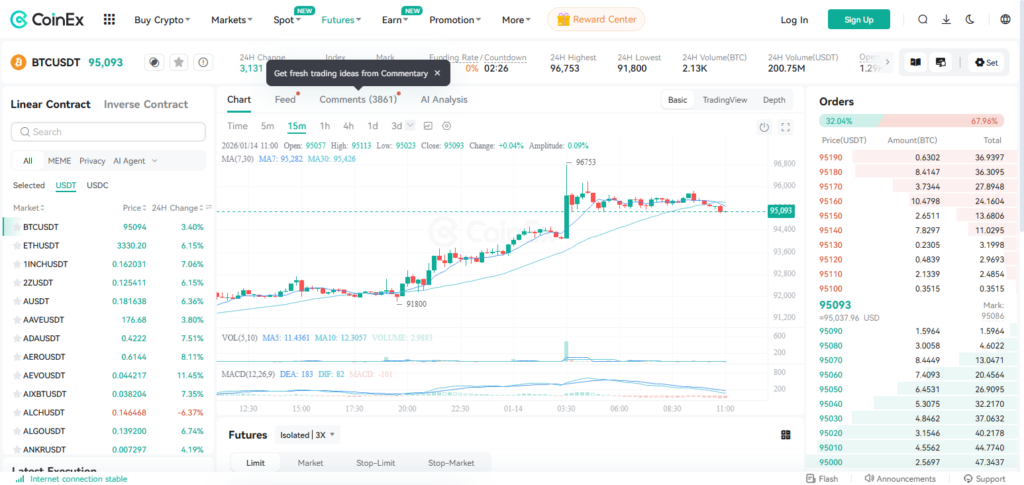Open Announcements in the status bar
Image resolution: width=1024 pixels, height=485 pixels.
tap(900, 479)
